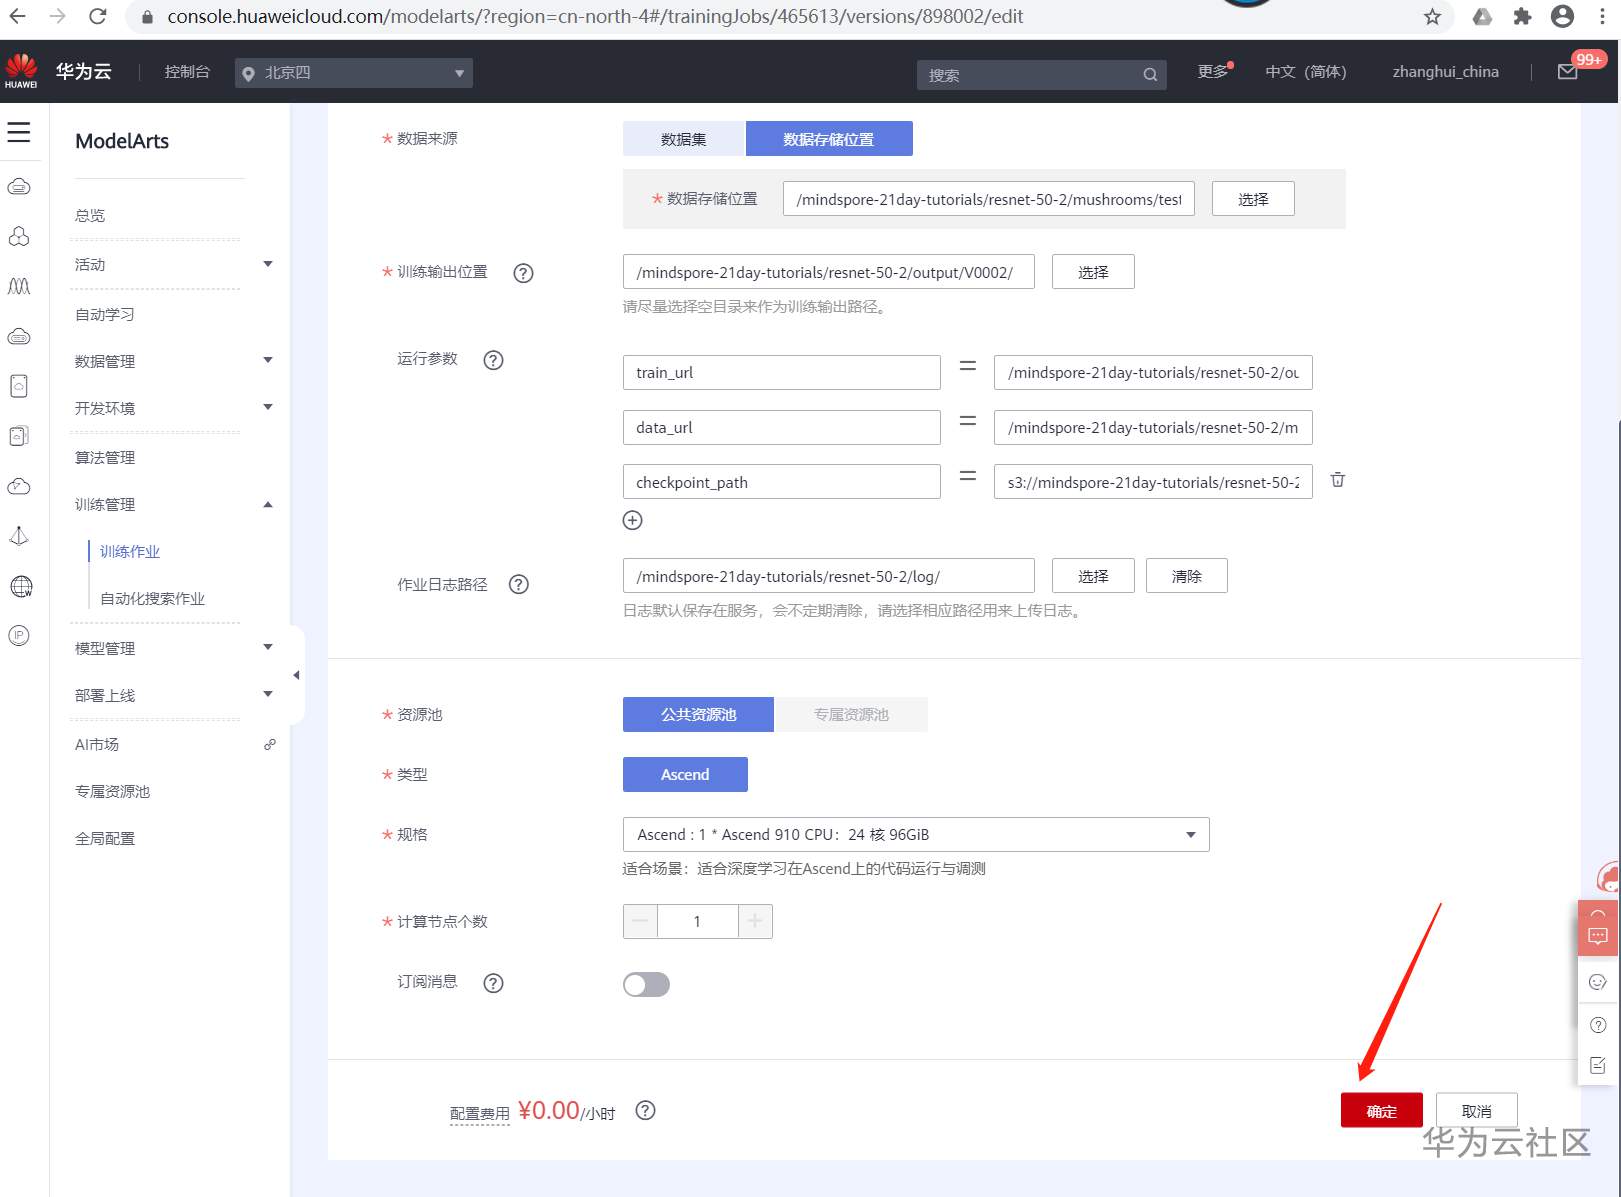The width and height of the screenshot is (1621, 1197).
Task: Open 自动学习 in the sidebar
Action: click(x=105, y=314)
